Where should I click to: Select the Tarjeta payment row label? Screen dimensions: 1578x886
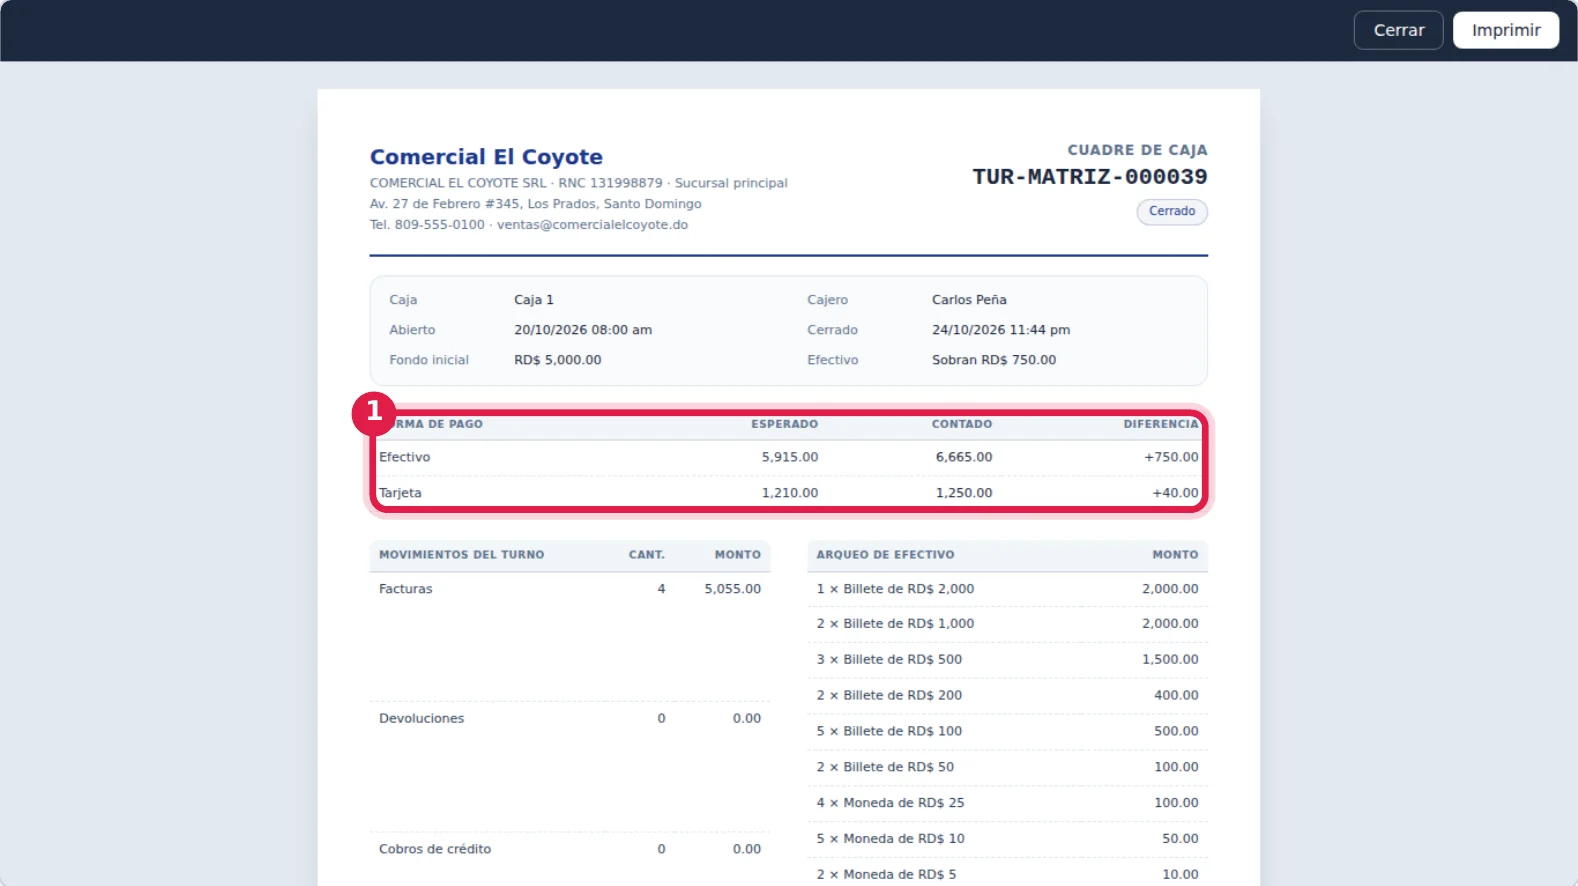point(400,493)
